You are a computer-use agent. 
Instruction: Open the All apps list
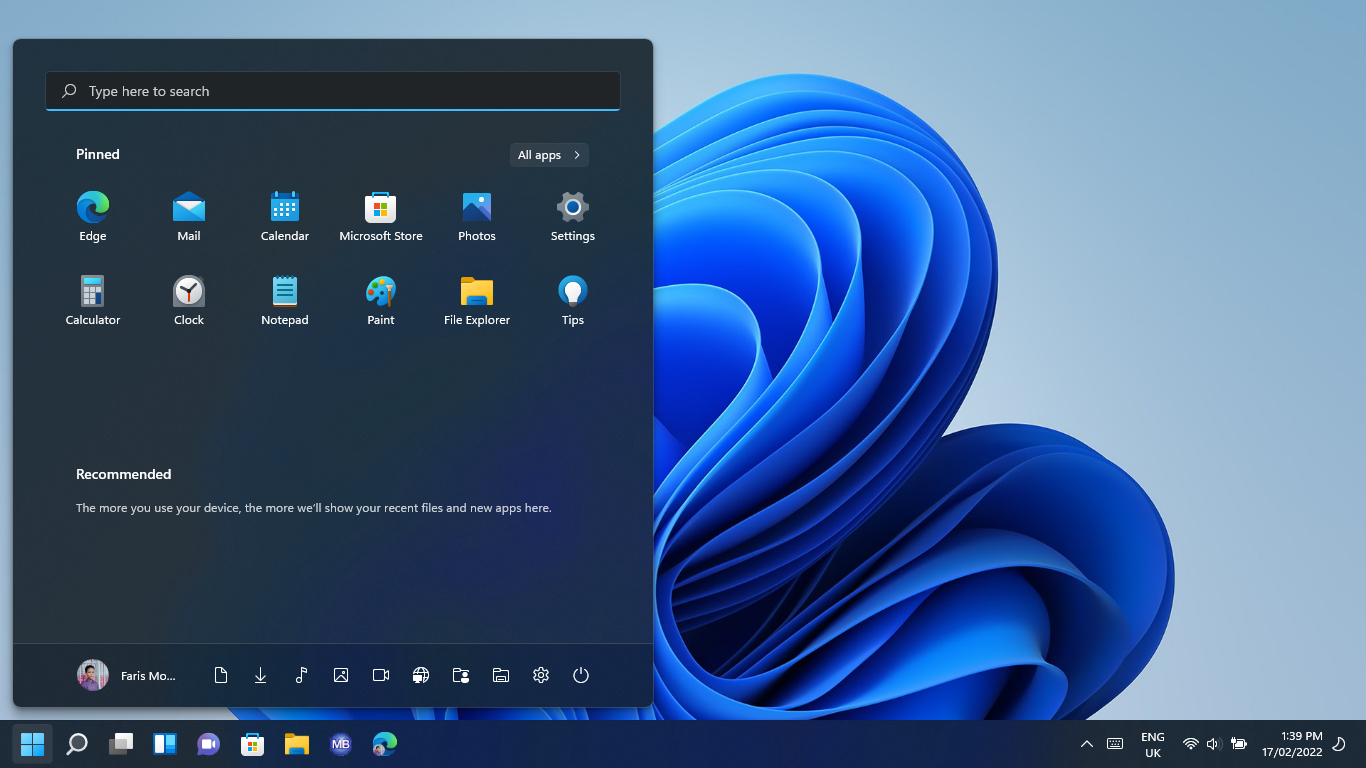[549, 155]
